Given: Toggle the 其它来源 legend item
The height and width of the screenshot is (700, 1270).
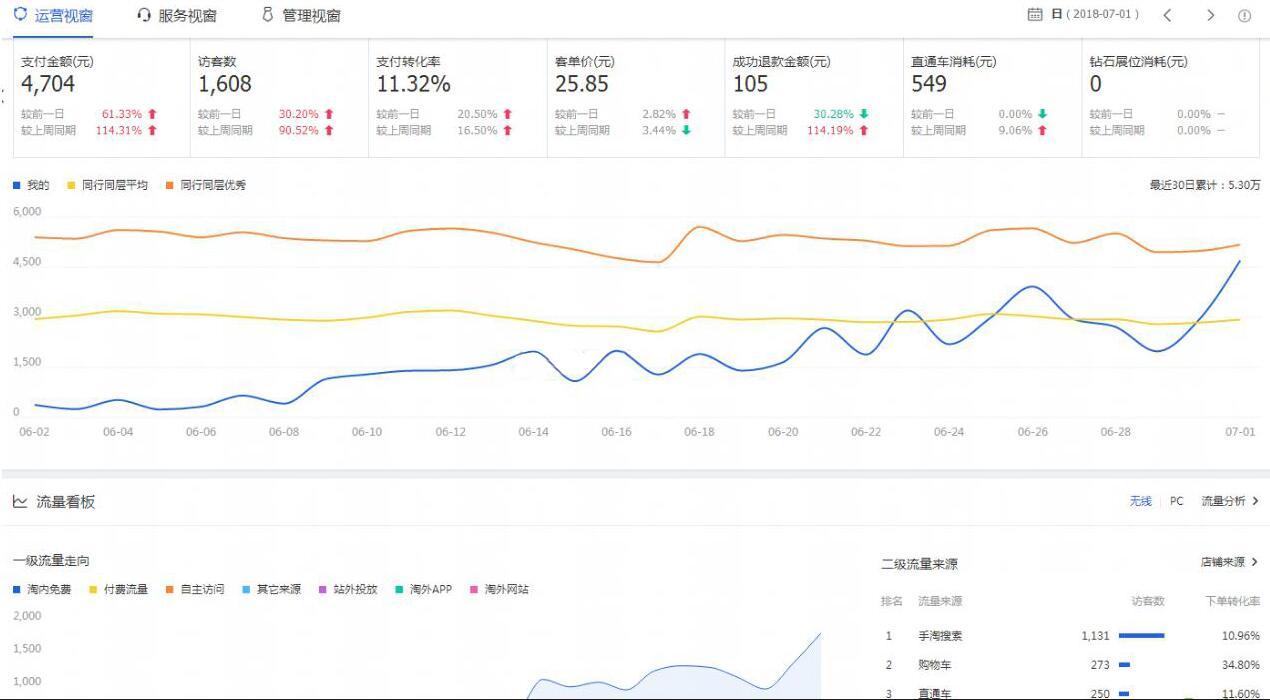Looking at the screenshot, I should (271, 589).
